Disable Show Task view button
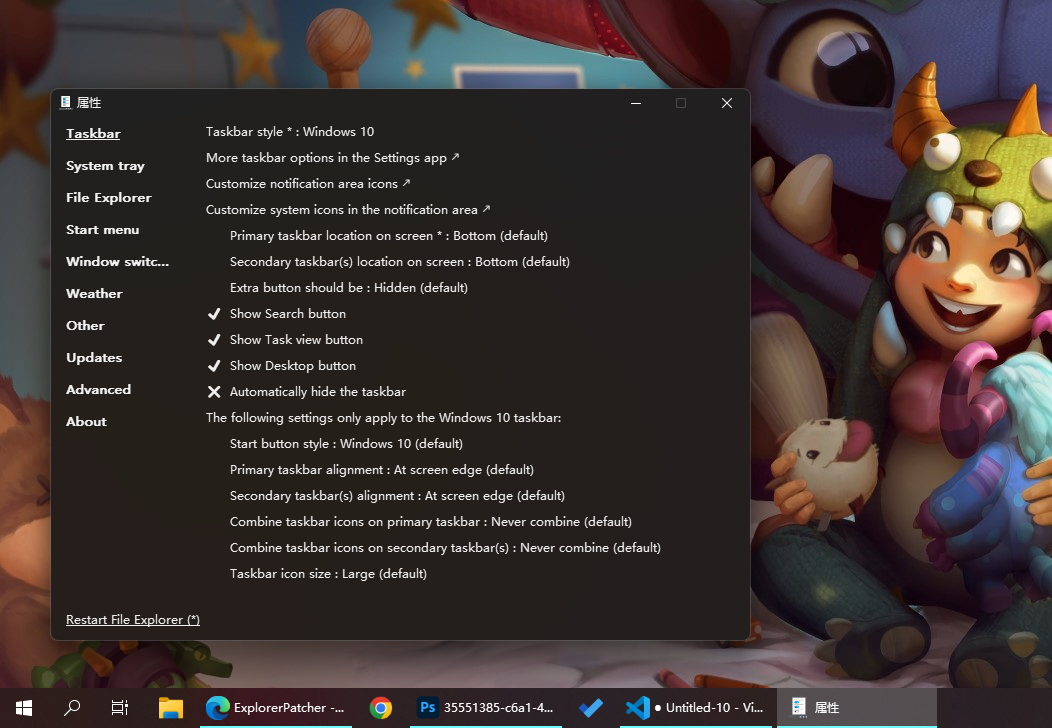 296,340
